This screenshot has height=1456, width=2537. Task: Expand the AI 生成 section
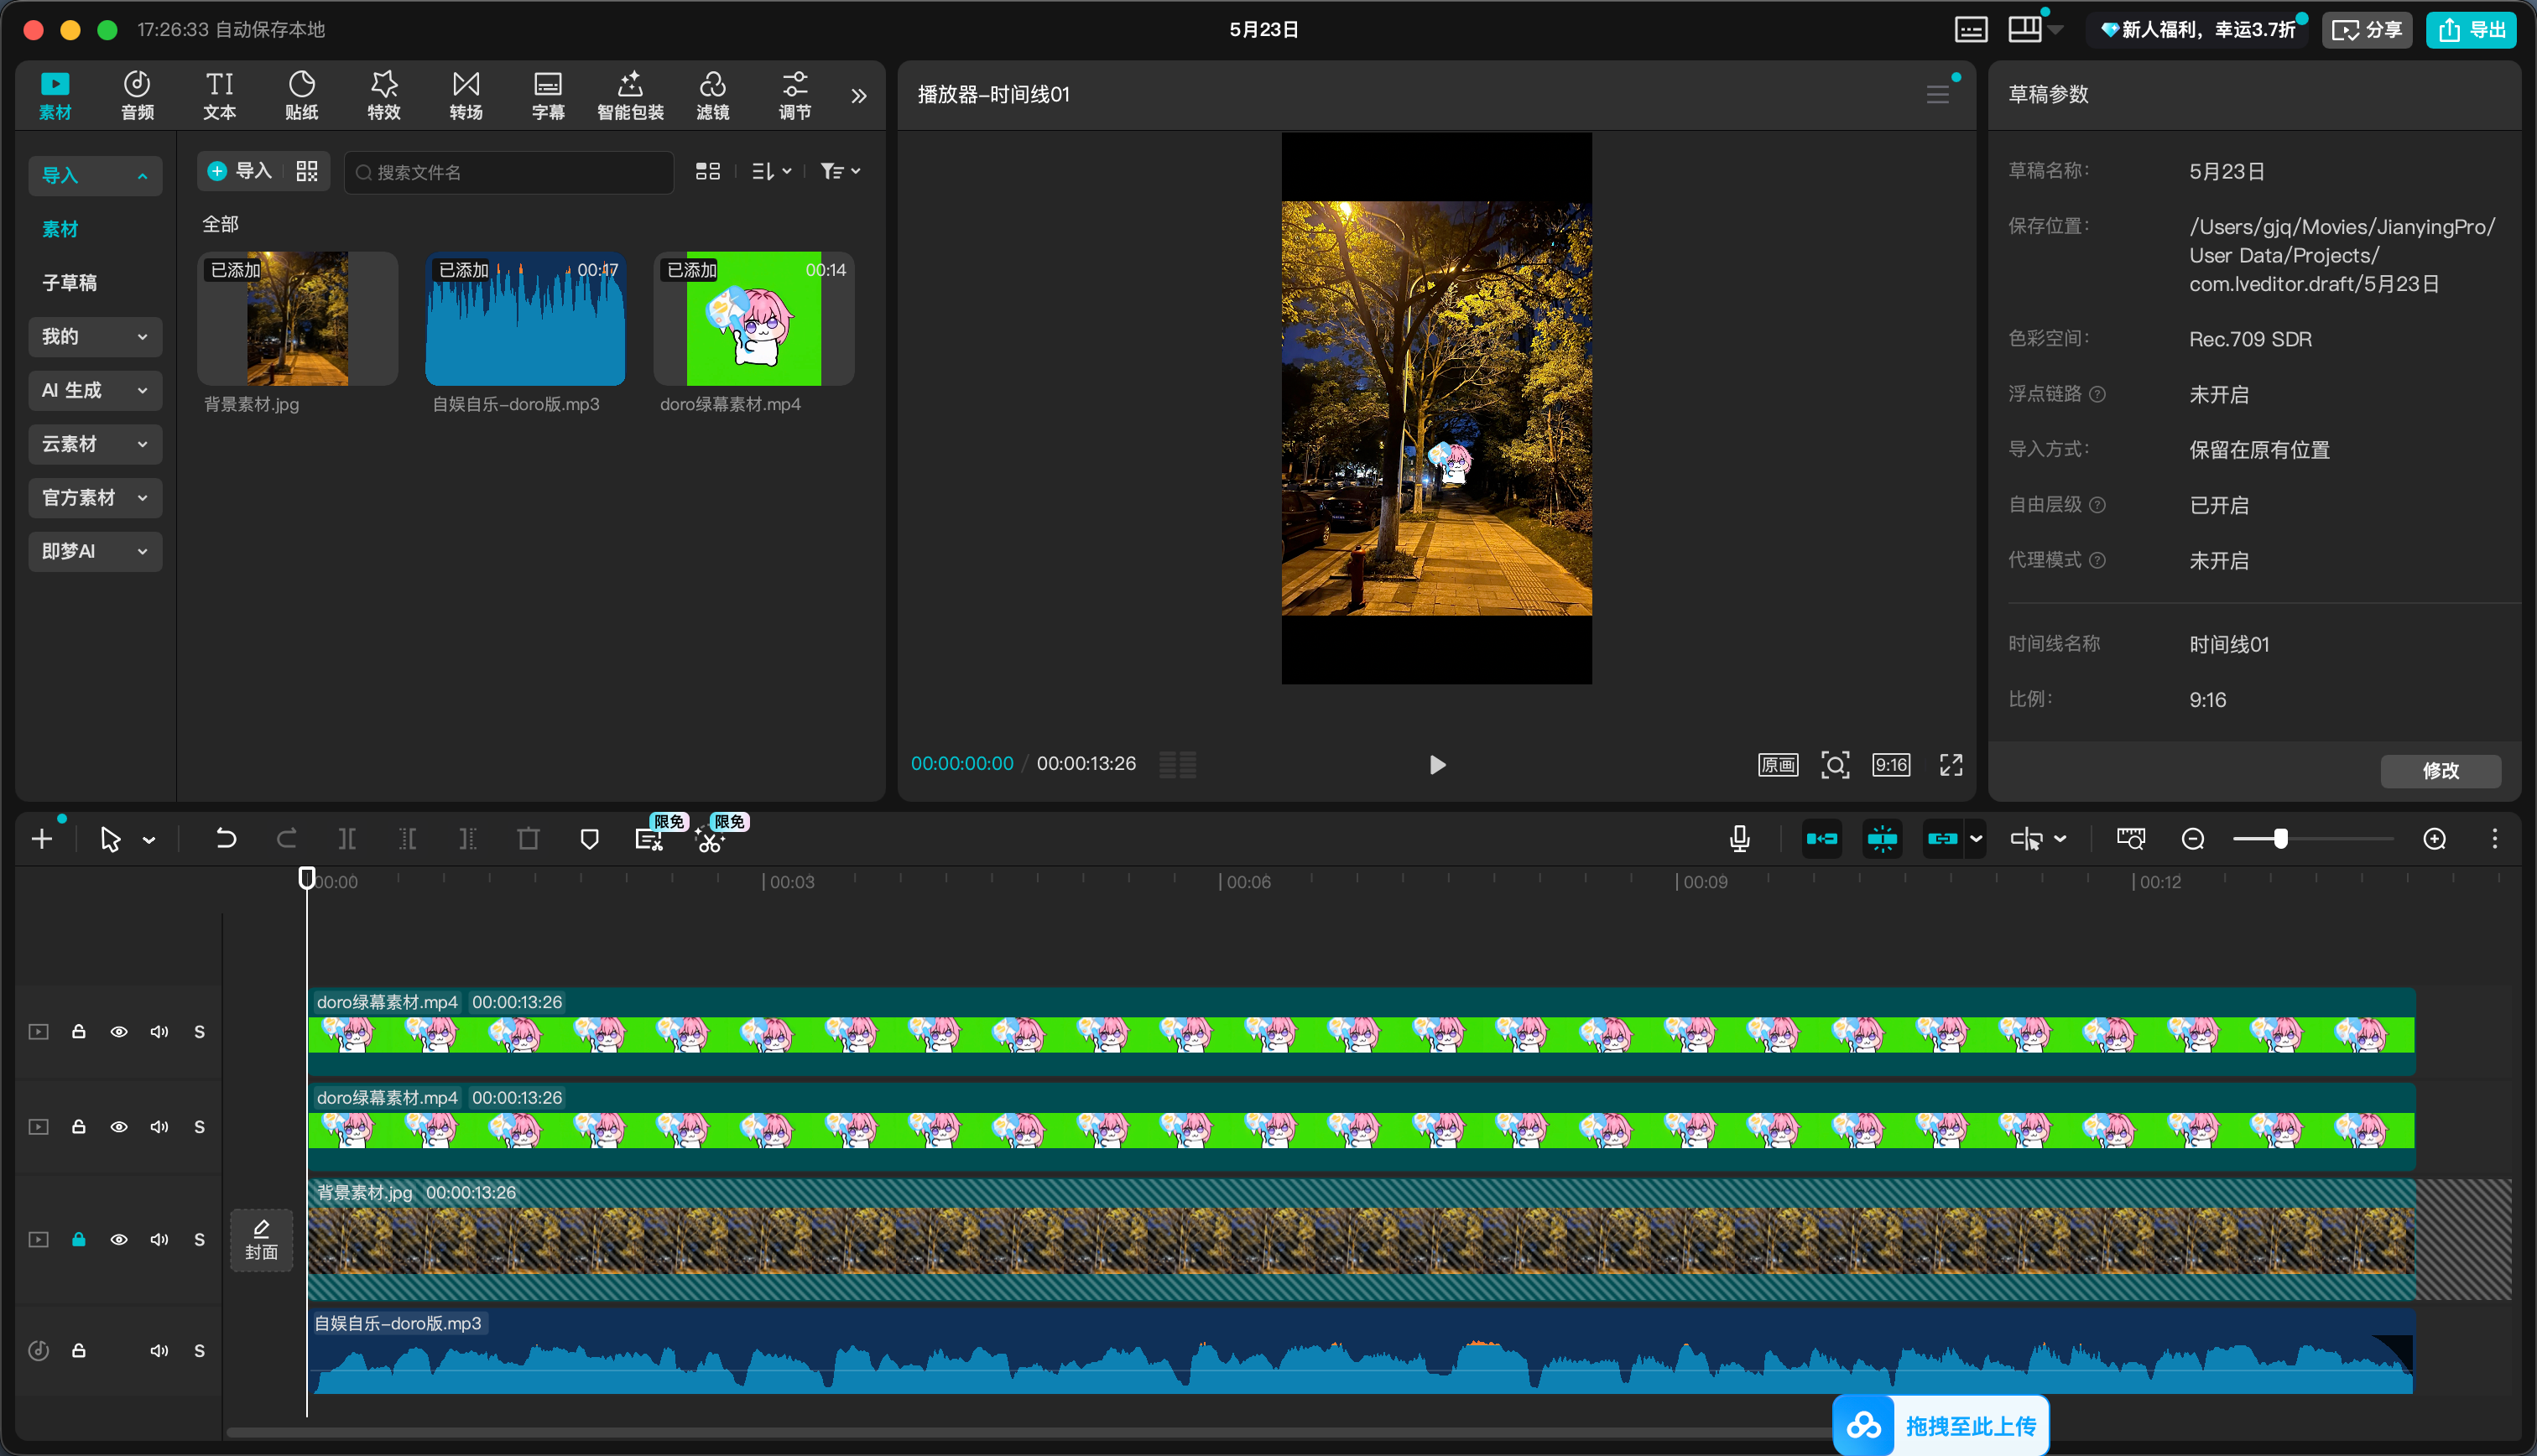tap(95, 390)
